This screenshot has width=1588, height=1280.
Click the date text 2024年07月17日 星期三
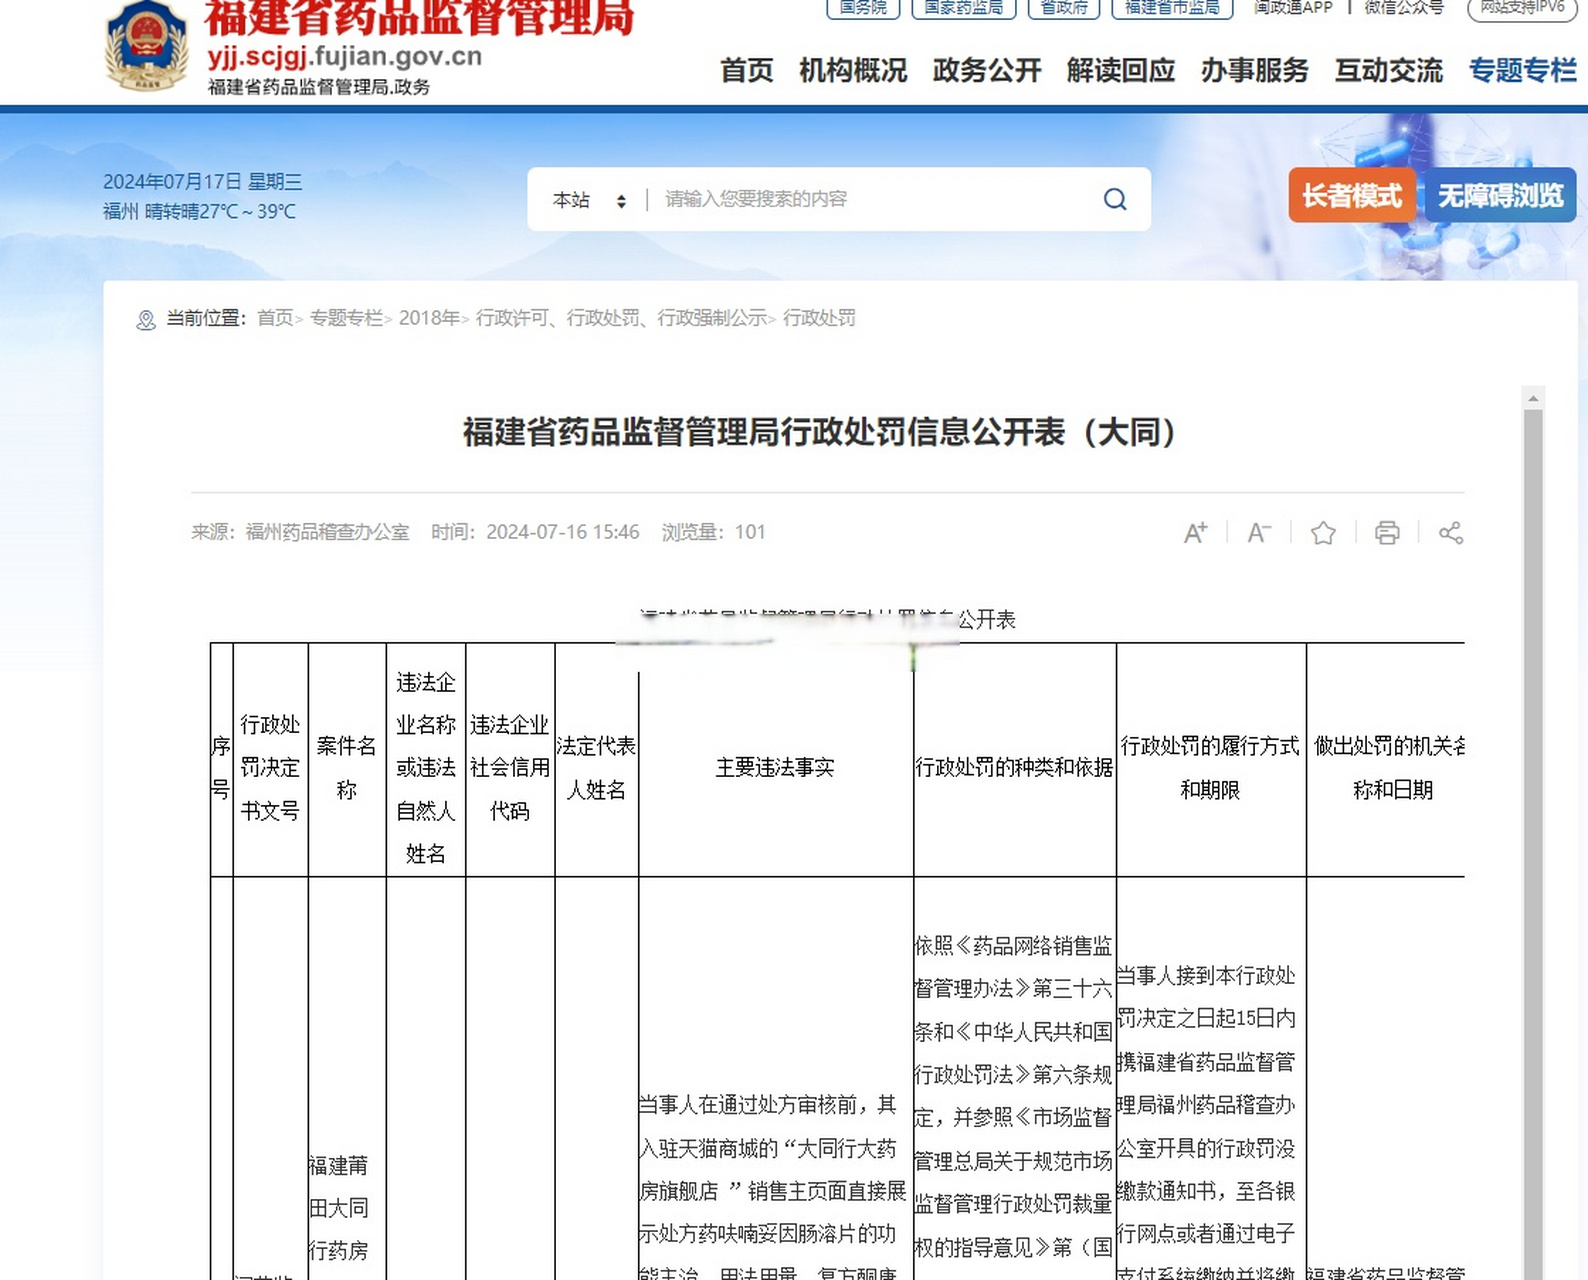(202, 182)
